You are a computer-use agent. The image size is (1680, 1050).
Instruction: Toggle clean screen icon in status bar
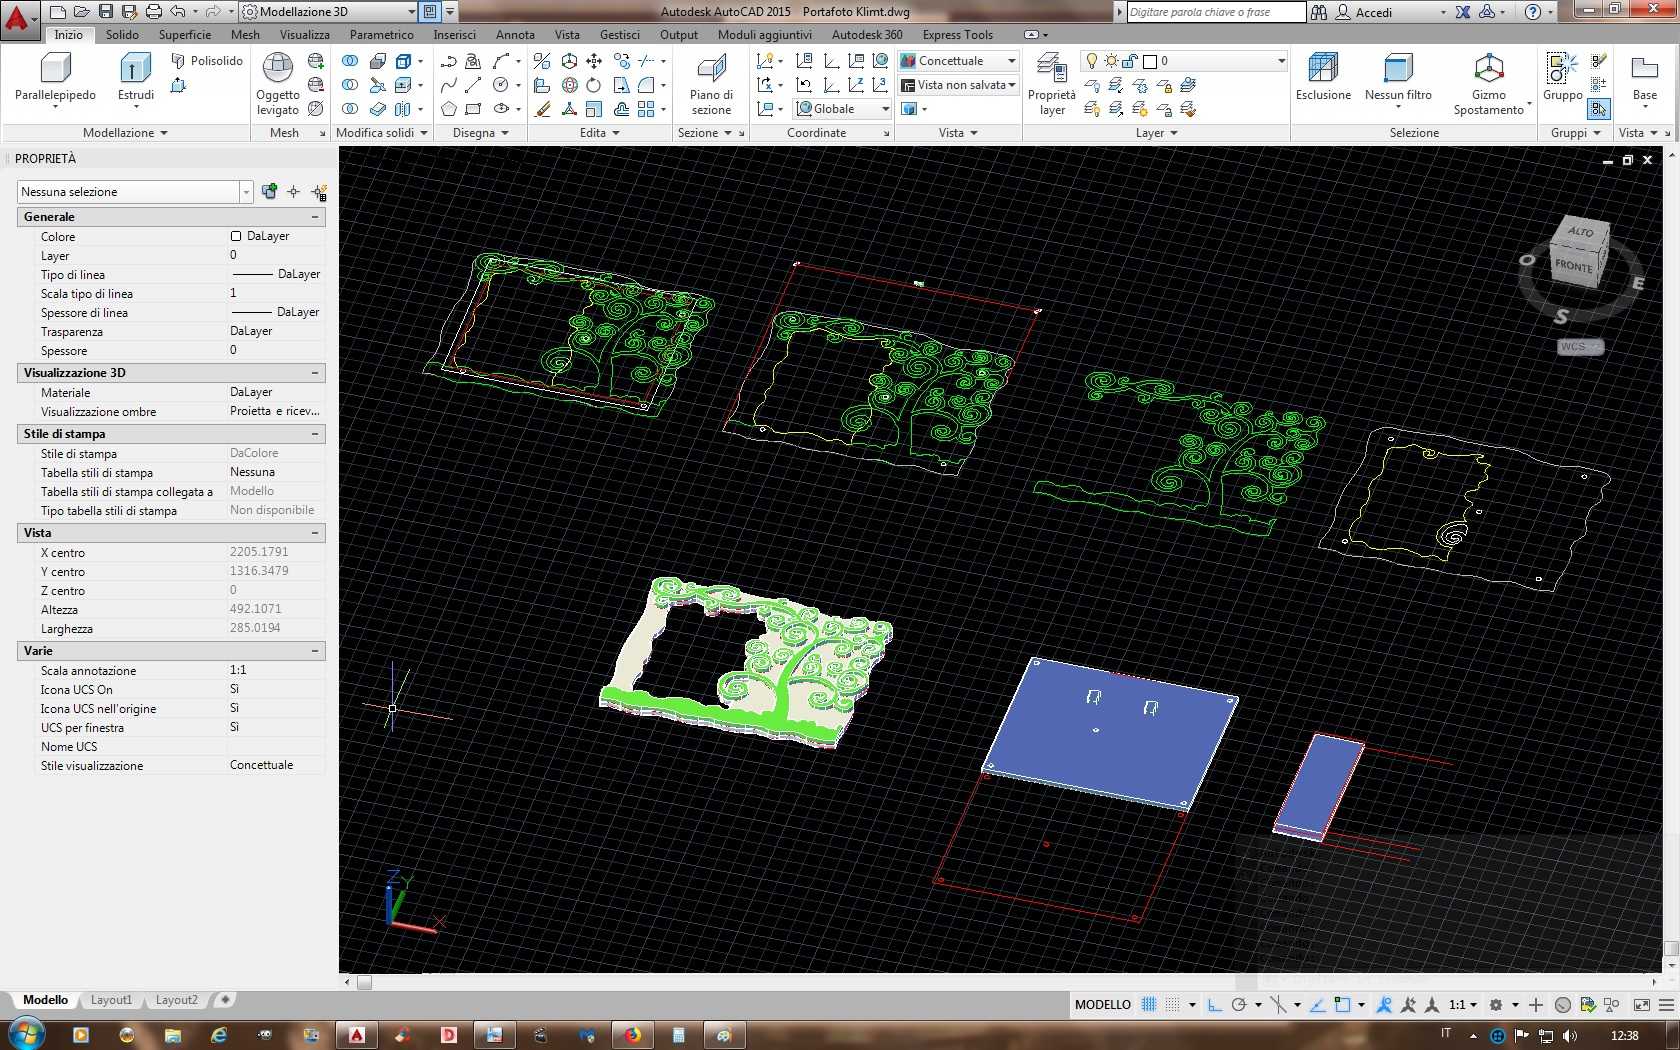pos(1641,1005)
